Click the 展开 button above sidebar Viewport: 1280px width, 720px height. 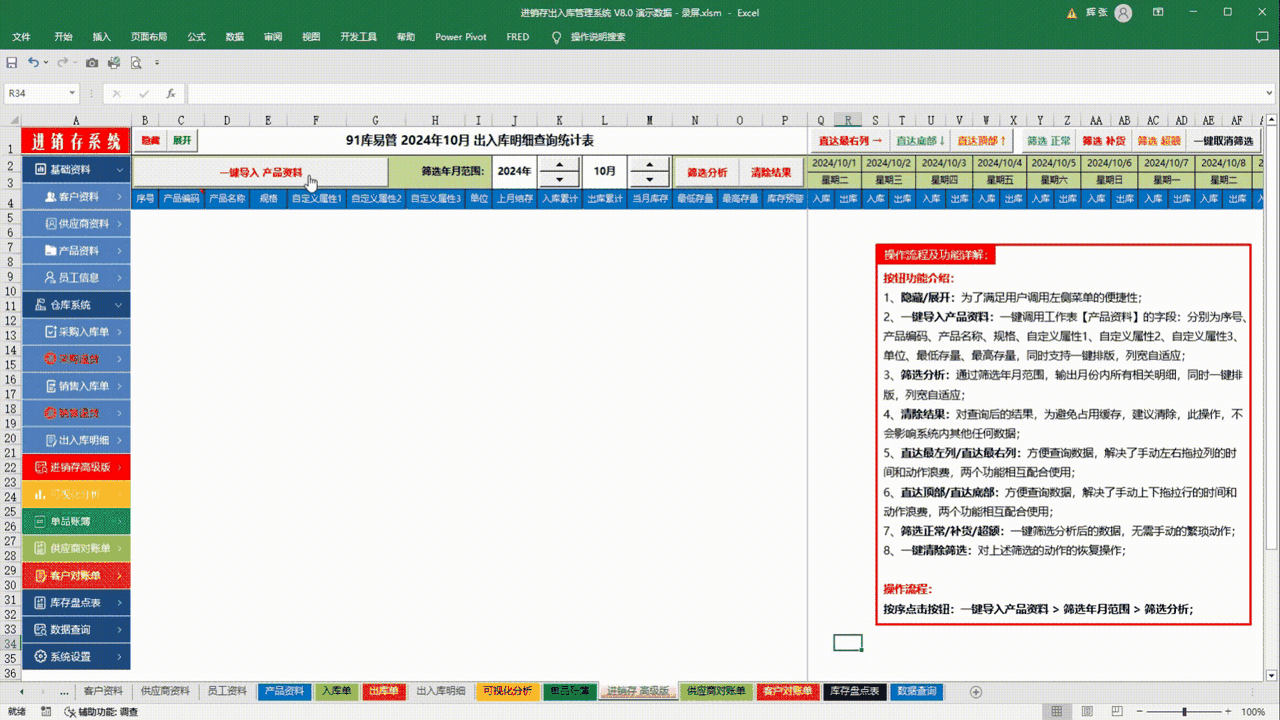coord(181,141)
